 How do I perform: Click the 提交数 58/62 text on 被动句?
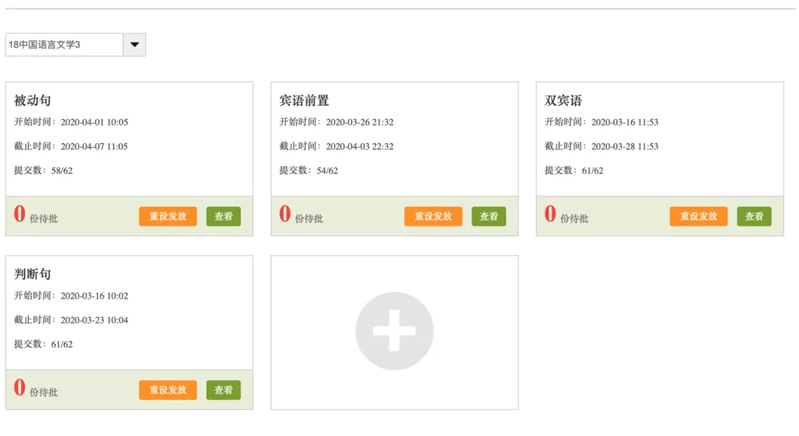tap(43, 171)
